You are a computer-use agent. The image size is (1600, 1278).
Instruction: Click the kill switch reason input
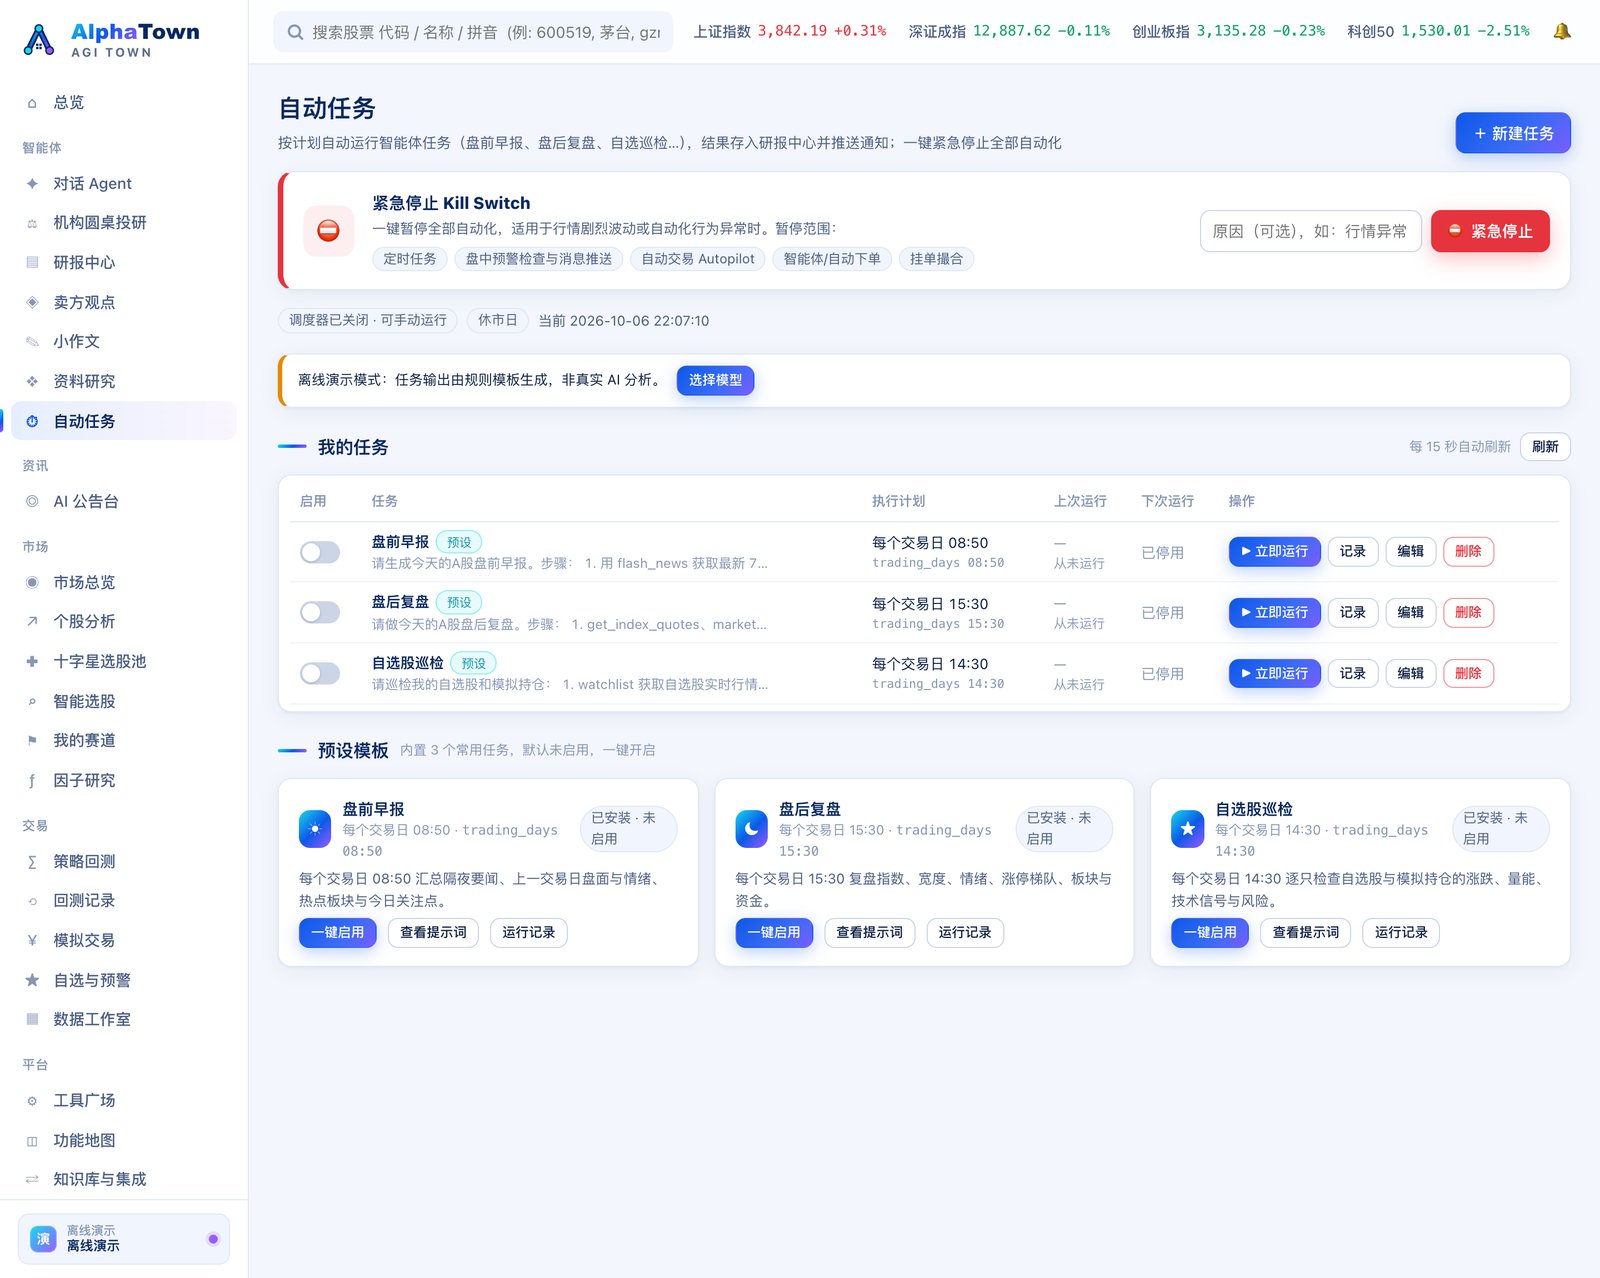click(x=1310, y=231)
